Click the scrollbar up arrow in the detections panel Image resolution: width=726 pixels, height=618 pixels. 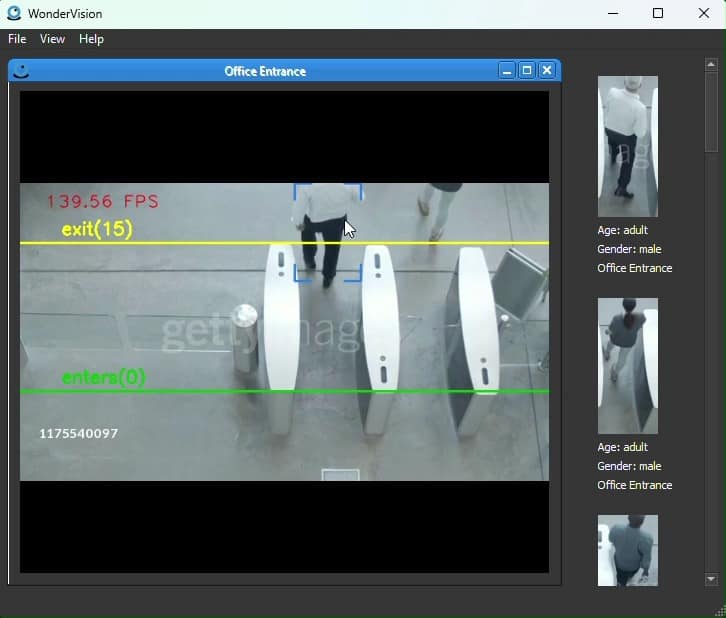pos(711,65)
